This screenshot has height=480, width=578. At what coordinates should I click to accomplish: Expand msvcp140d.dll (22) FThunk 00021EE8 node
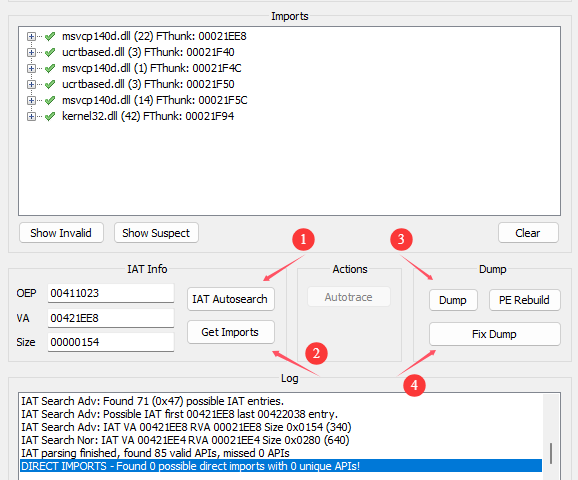[31, 36]
